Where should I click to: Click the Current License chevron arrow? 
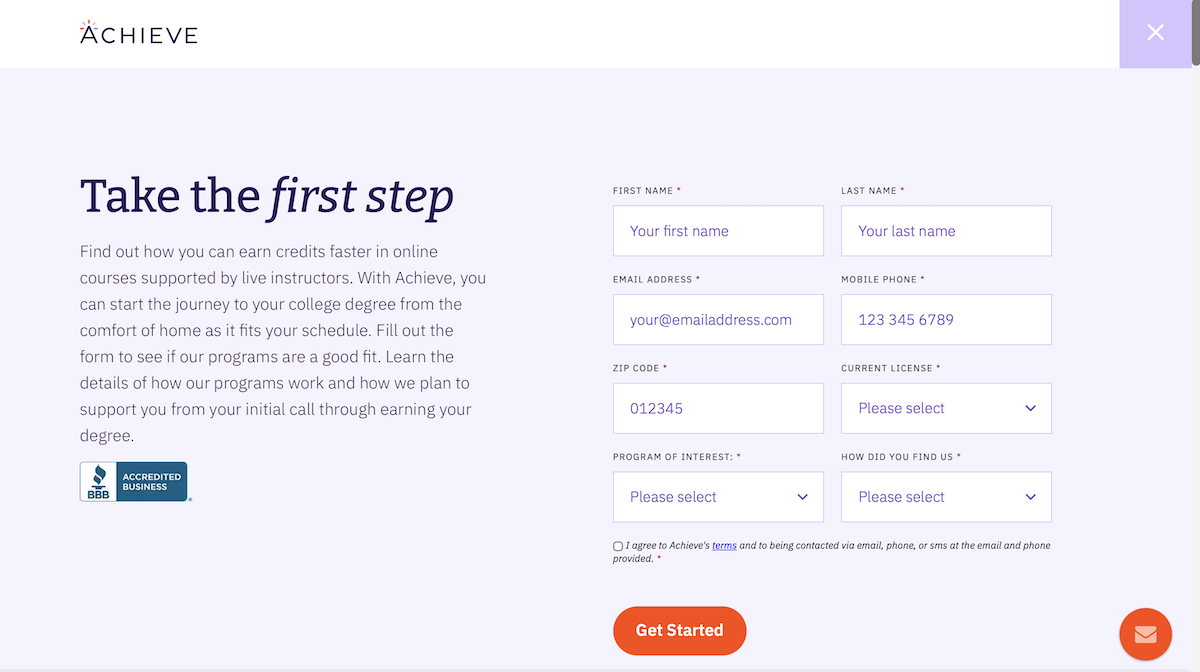[x=1031, y=408]
